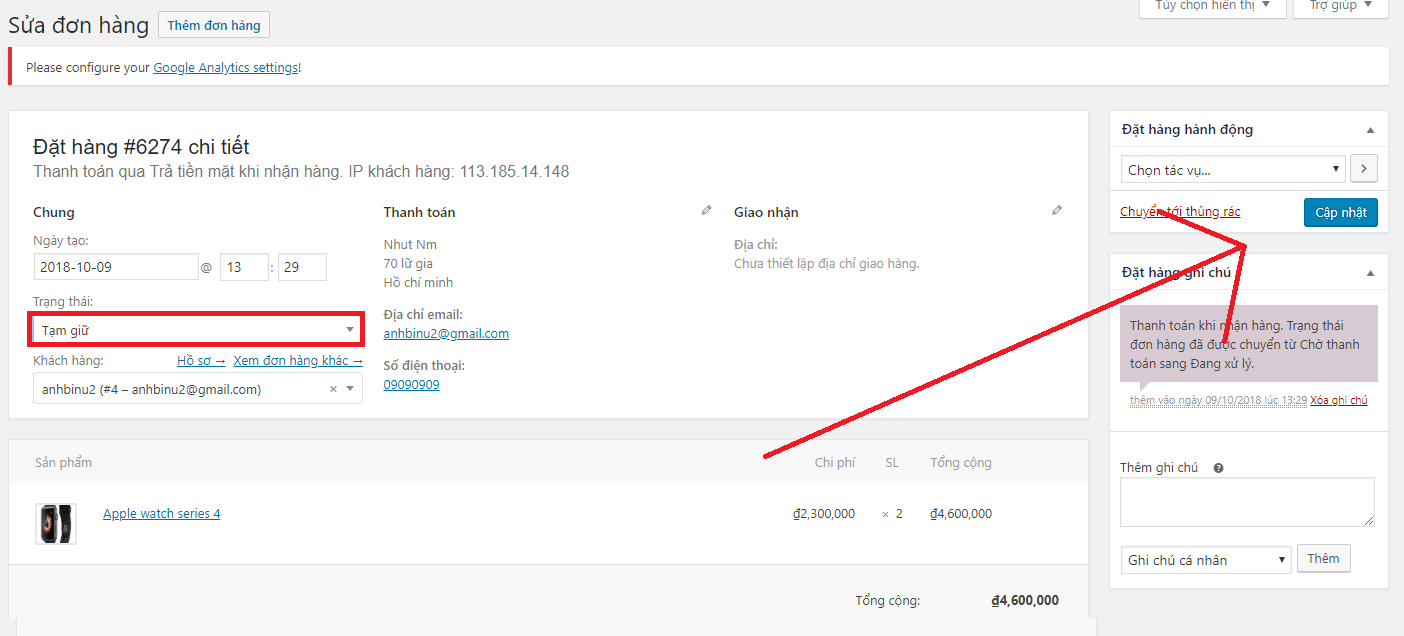This screenshot has width=1404, height=636.
Task: Click the edit pencil icon for Thanh toán
Action: click(707, 211)
